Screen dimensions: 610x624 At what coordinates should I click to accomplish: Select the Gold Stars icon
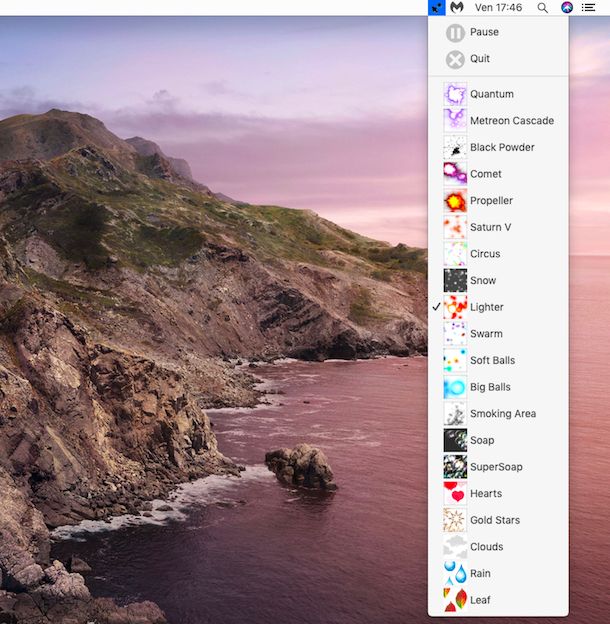(x=455, y=520)
